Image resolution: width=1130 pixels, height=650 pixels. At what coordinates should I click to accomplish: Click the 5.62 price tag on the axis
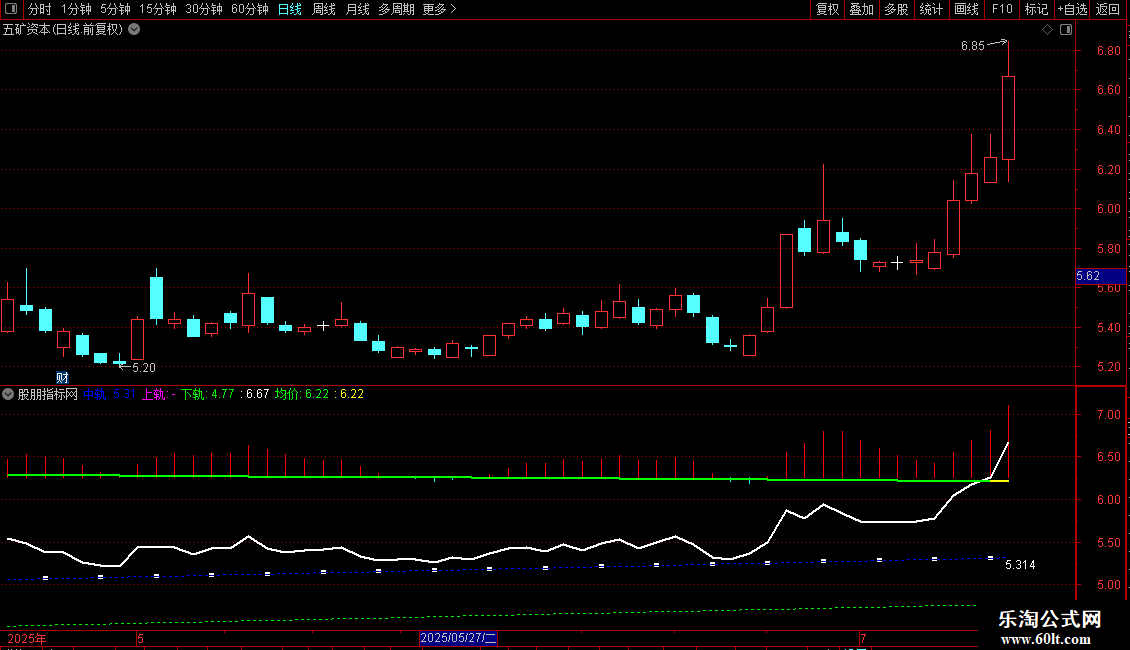(1100, 276)
